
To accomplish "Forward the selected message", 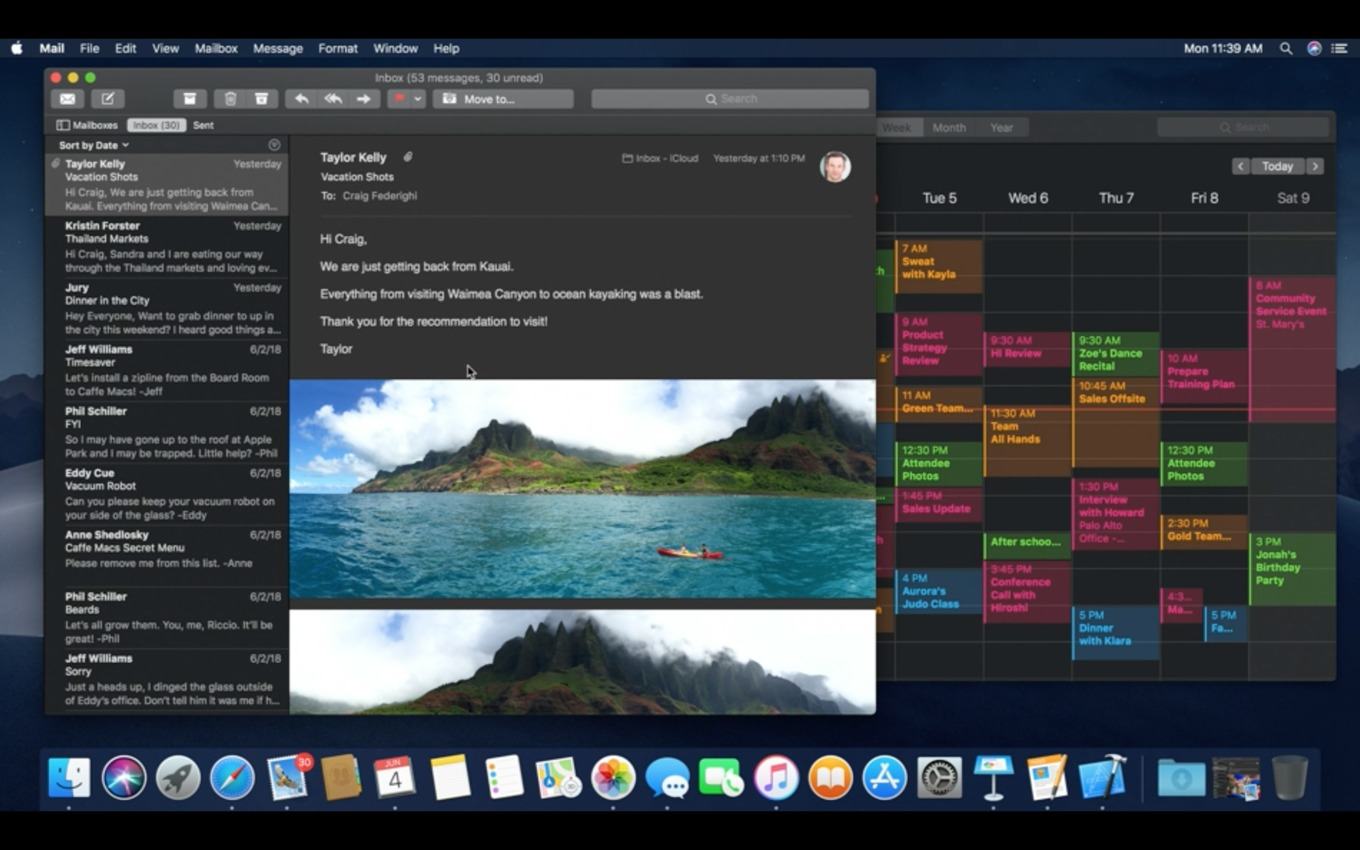I will click(x=364, y=99).
